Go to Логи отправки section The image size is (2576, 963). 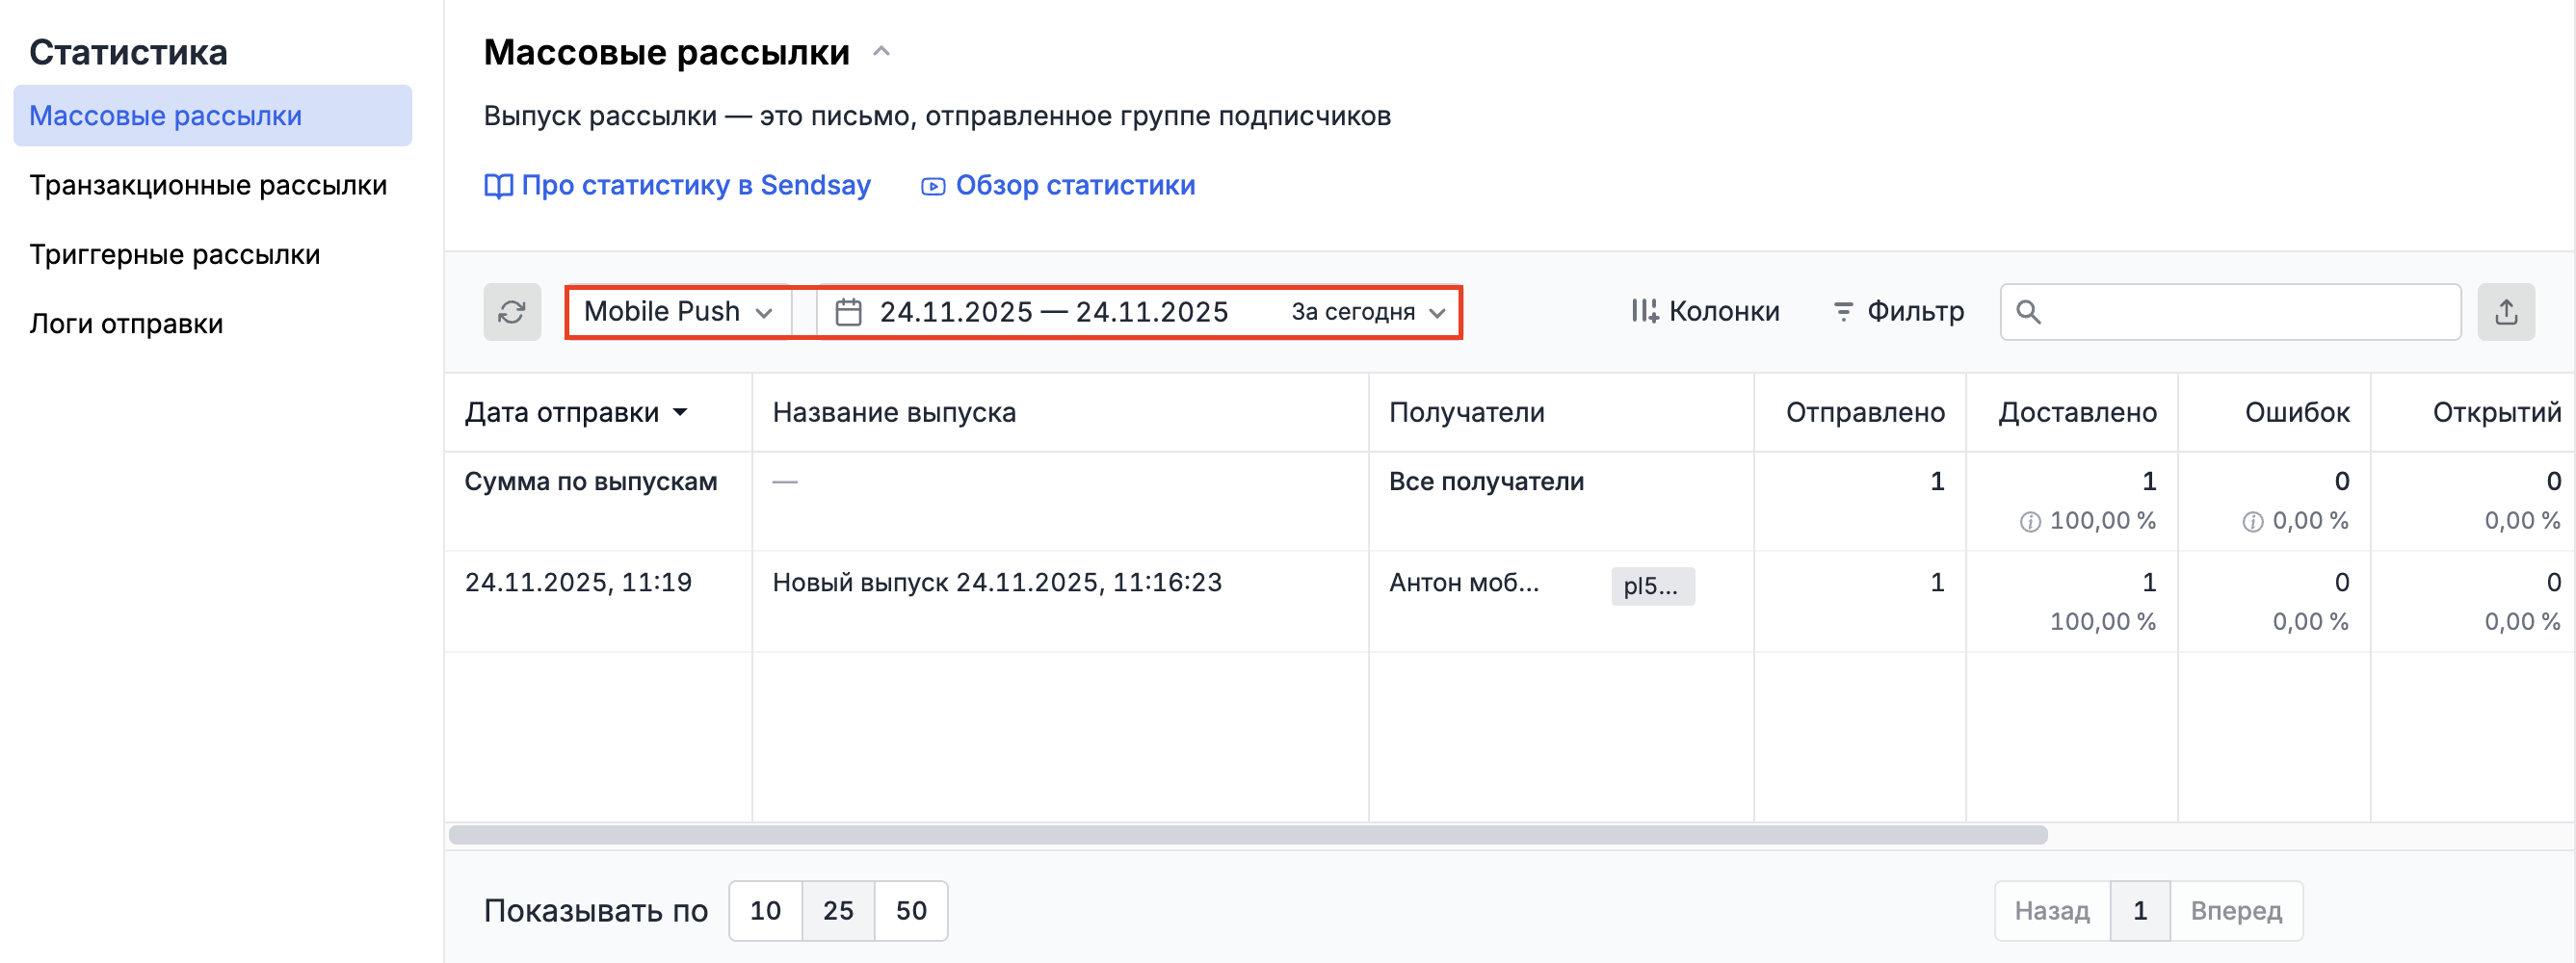coord(126,324)
